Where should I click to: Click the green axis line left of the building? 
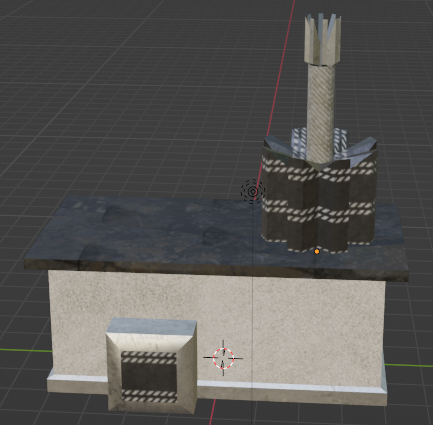[25, 350]
